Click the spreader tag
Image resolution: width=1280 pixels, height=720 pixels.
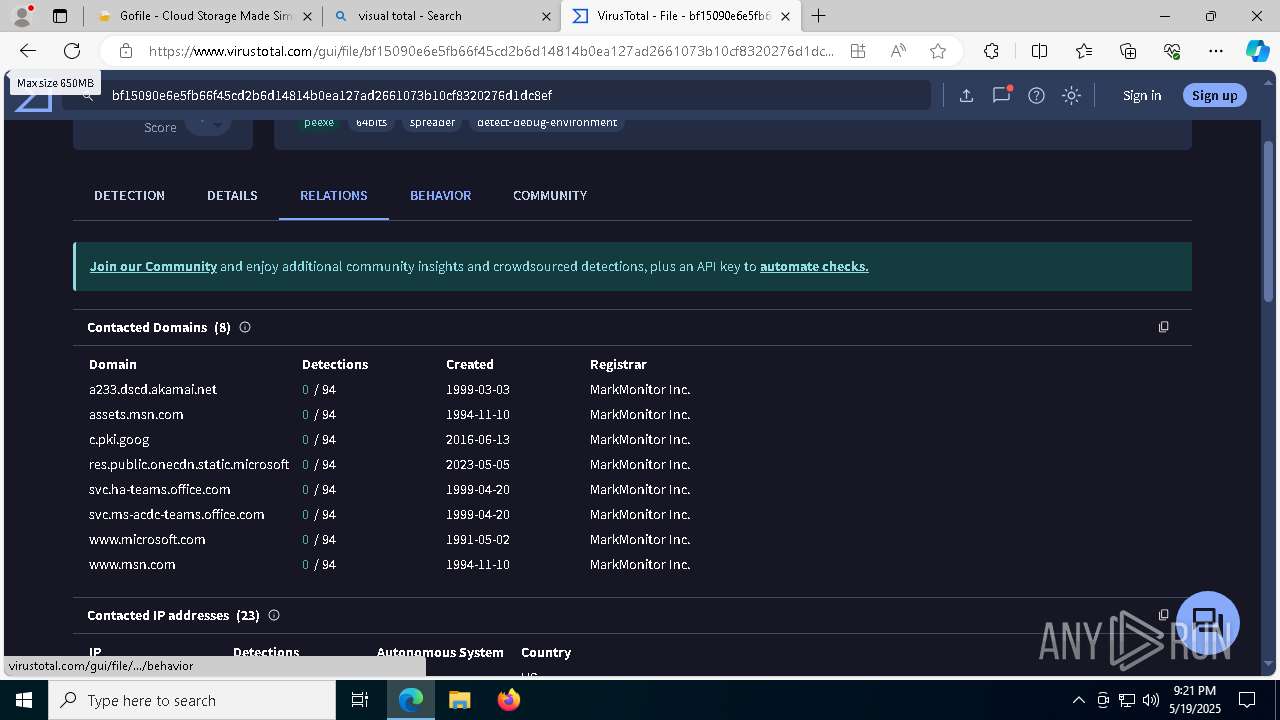432,123
